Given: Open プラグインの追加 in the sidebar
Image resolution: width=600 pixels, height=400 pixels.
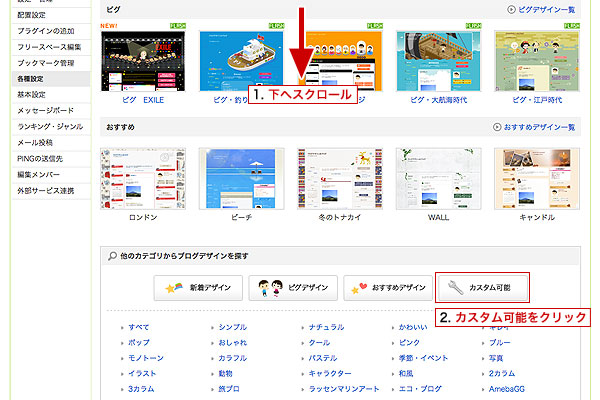Looking at the screenshot, I should pyautogui.click(x=46, y=31).
